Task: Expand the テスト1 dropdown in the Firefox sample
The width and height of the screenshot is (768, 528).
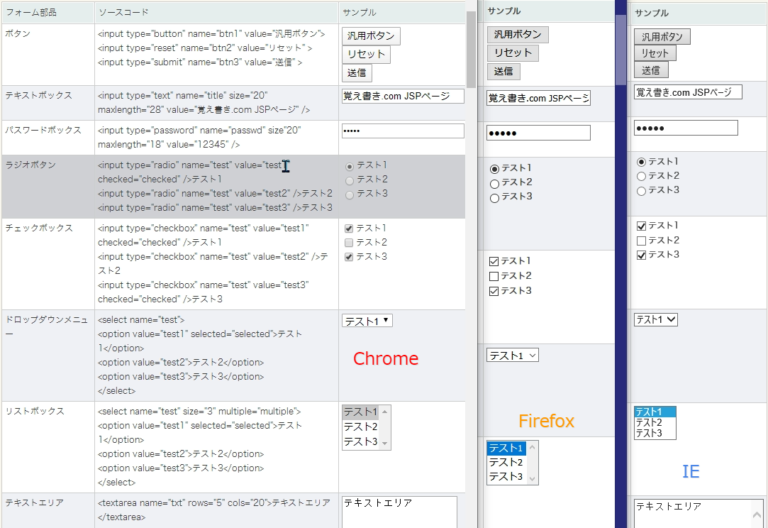Action: pyautogui.click(x=513, y=355)
